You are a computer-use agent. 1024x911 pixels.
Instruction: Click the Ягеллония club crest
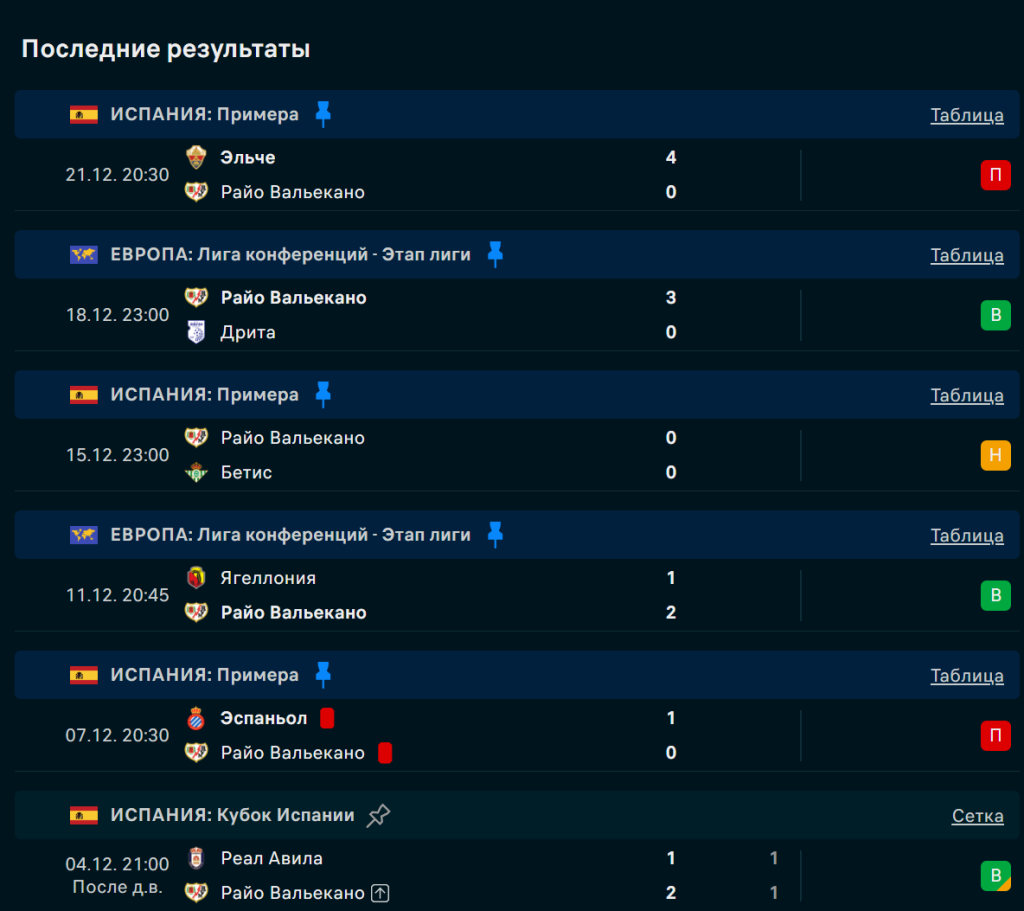pos(196,578)
